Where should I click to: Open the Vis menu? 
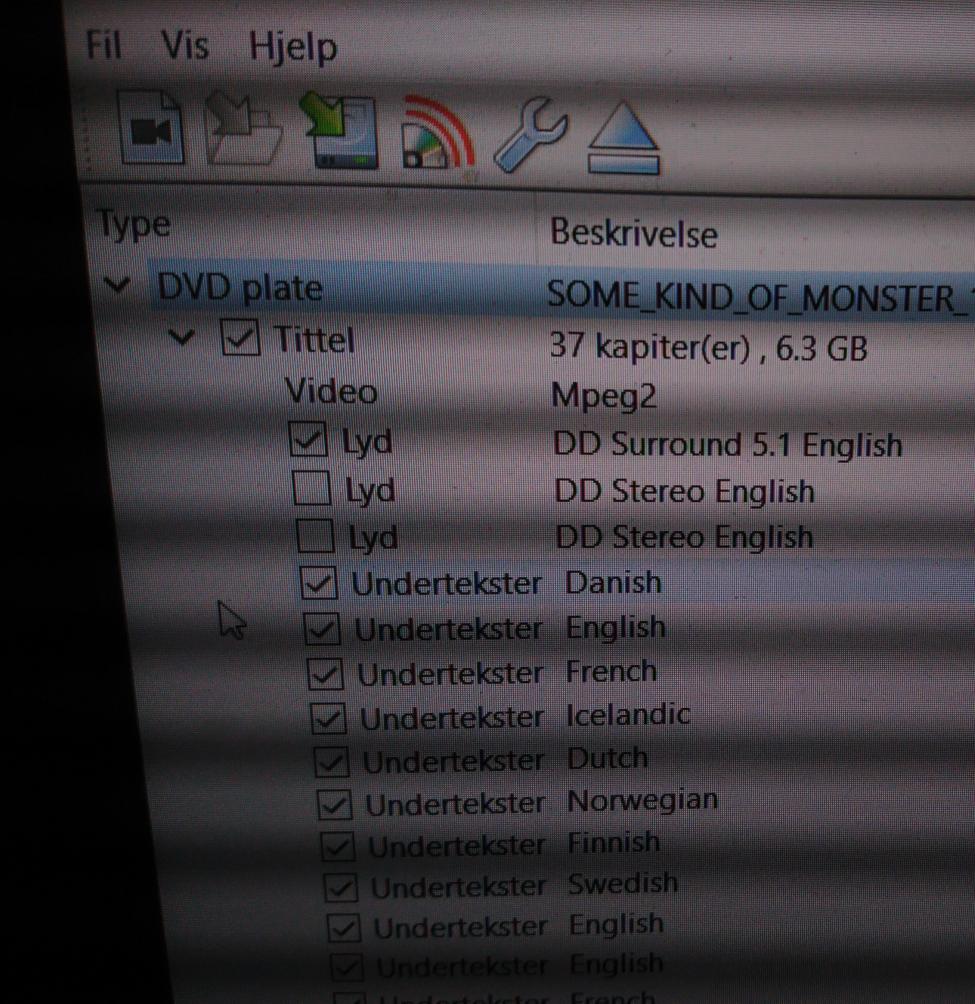184,45
